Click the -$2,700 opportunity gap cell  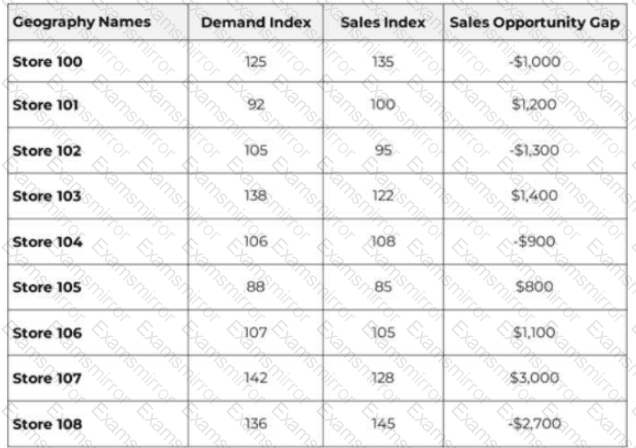(x=535, y=424)
